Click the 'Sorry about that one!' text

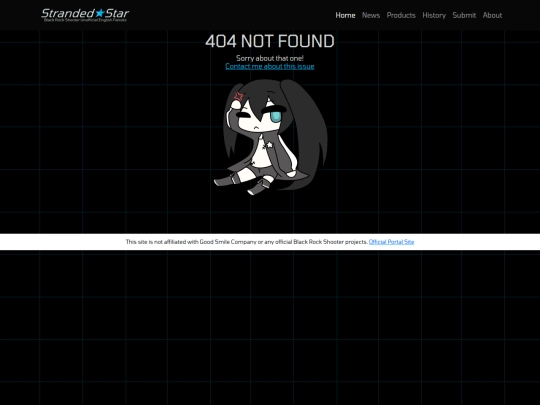coord(270,58)
